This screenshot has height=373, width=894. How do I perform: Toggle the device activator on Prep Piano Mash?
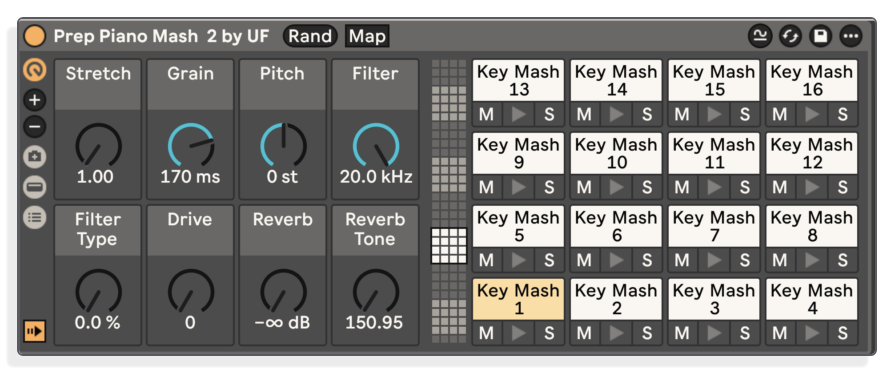coord(34,36)
